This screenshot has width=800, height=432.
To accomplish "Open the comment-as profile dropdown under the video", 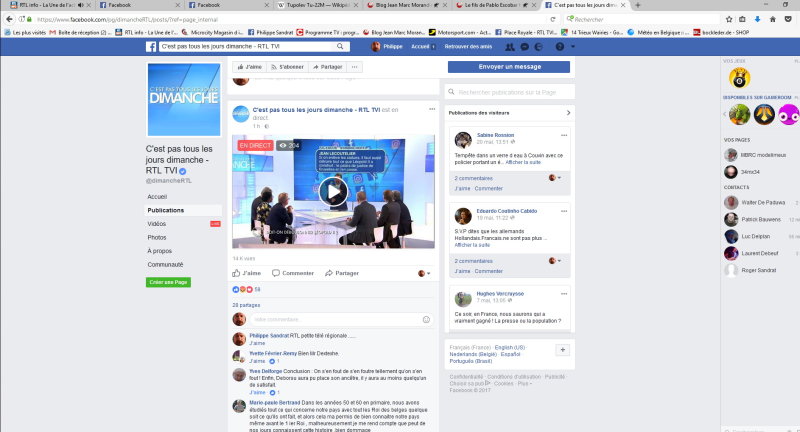I will 424,273.
